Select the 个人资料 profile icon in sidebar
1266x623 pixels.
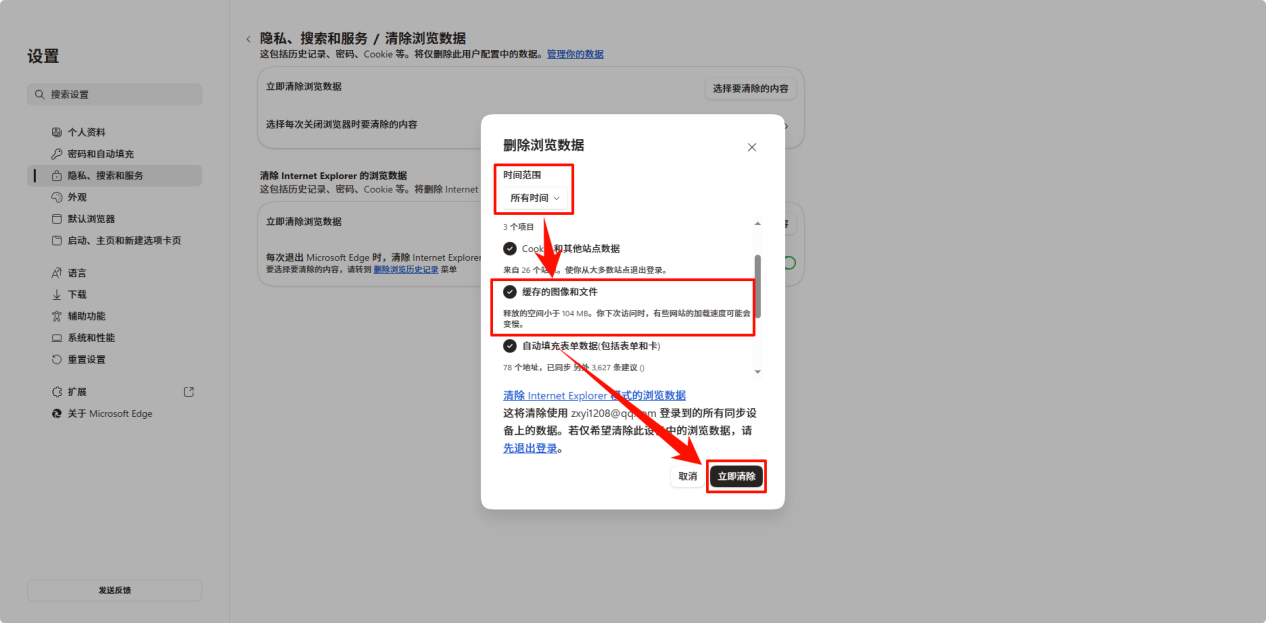pyautogui.click(x=58, y=131)
